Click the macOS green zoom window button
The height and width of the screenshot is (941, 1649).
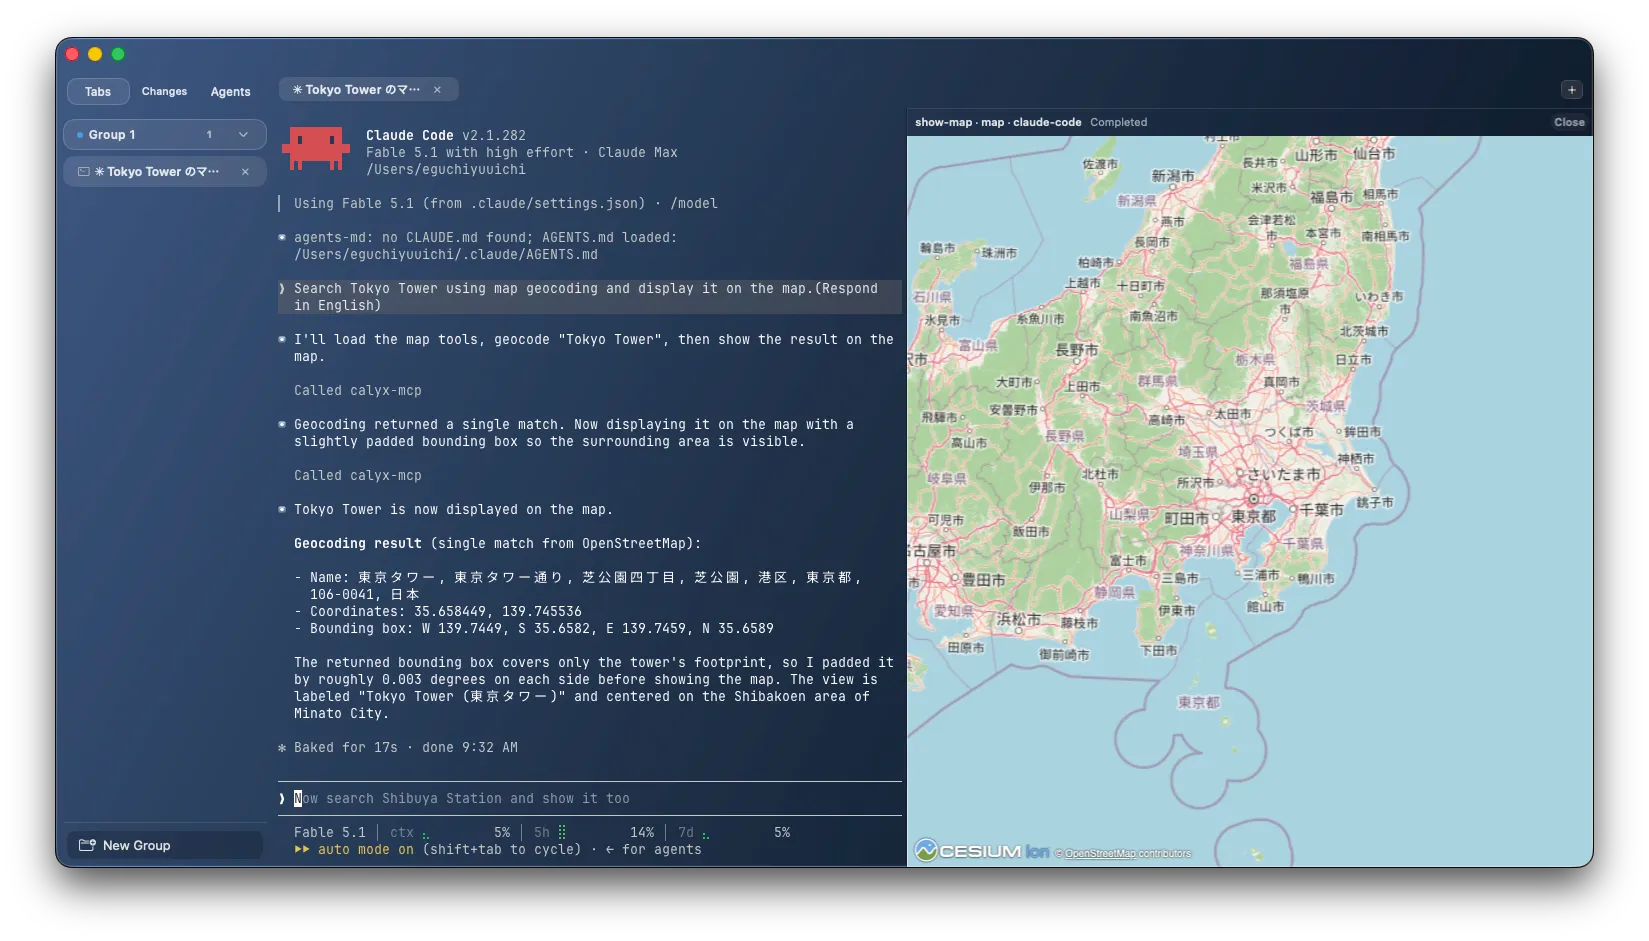point(118,54)
